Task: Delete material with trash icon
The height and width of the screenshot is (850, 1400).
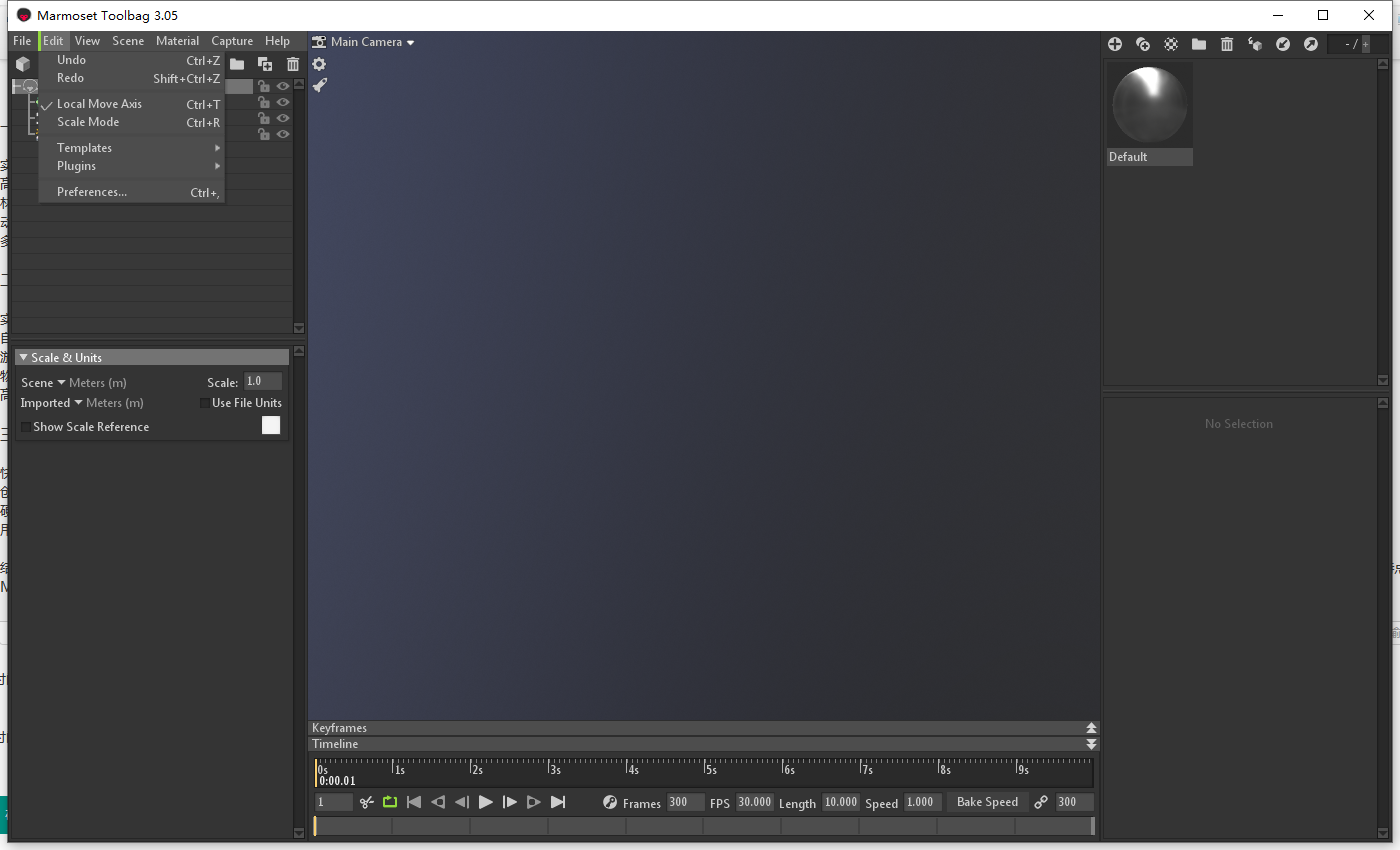Action: (1227, 44)
